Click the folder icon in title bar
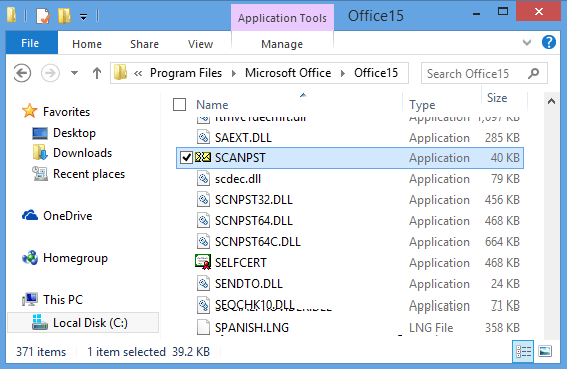 pyautogui.click(x=12, y=15)
